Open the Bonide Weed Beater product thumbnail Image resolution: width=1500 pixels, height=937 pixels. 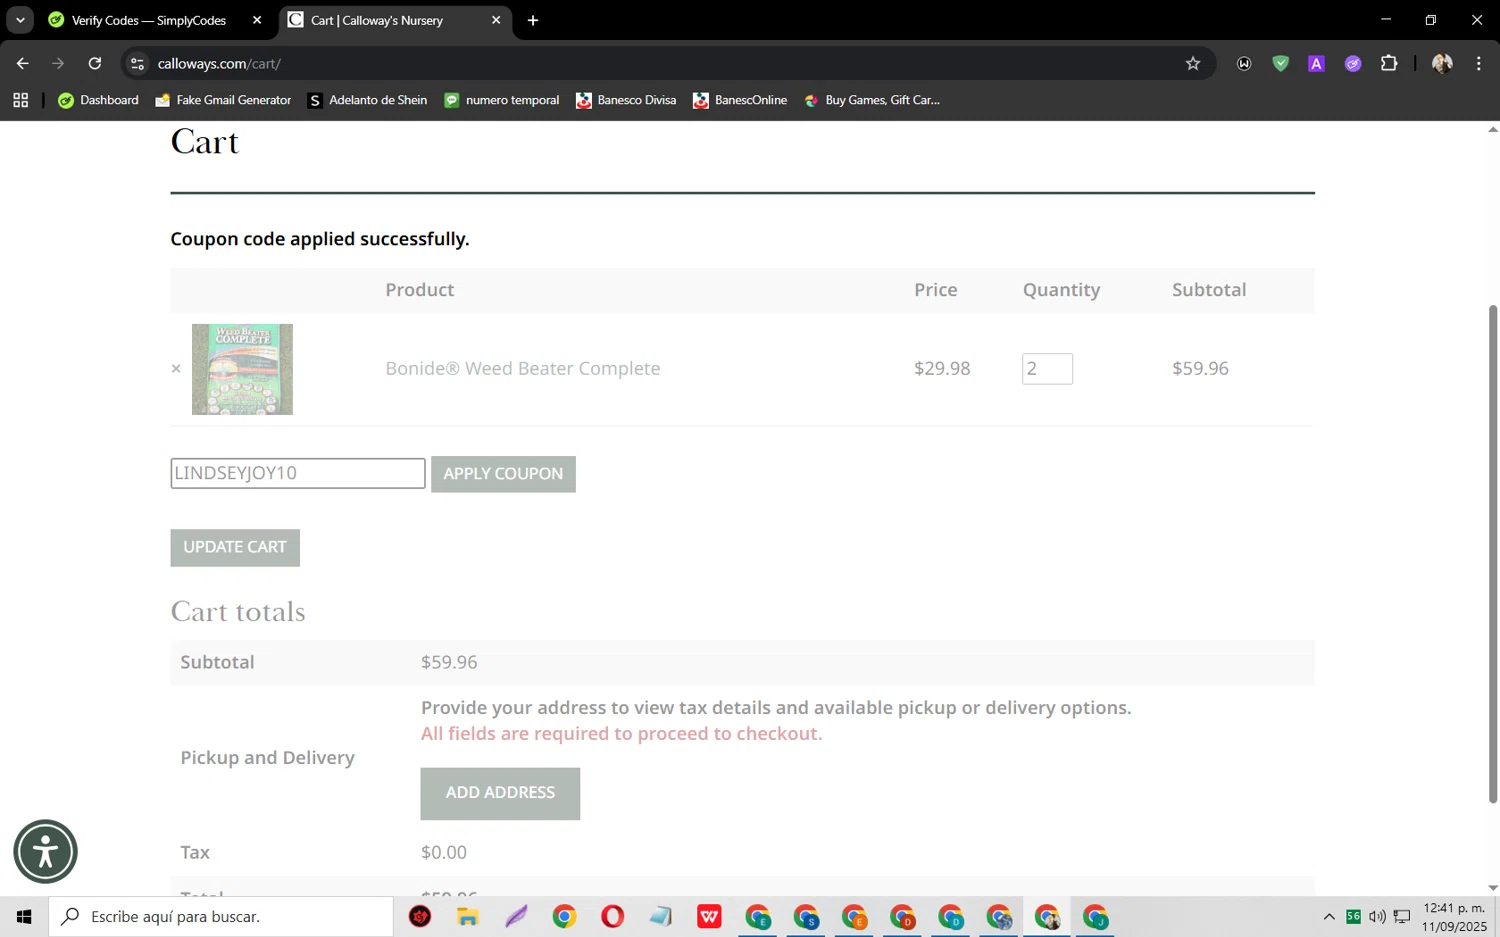tap(242, 369)
